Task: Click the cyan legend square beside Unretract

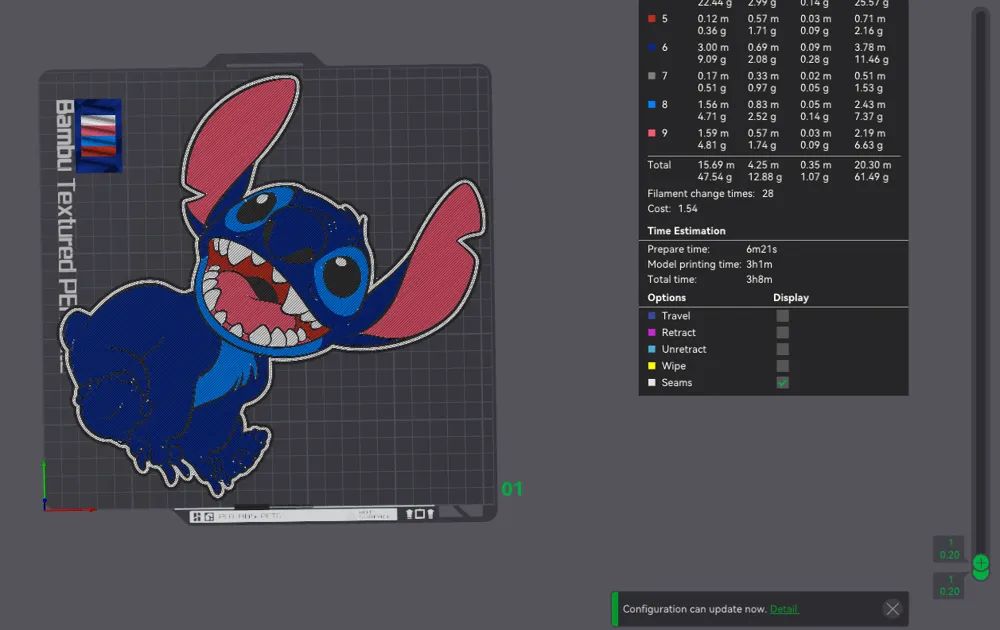Action: pos(652,349)
